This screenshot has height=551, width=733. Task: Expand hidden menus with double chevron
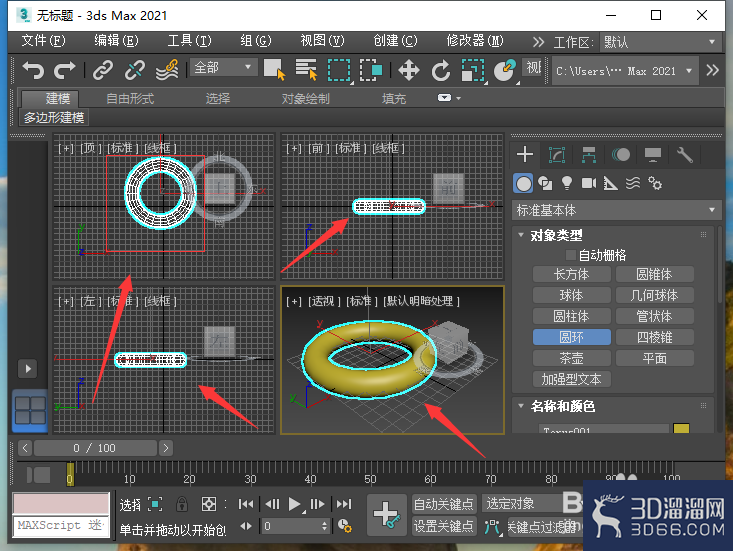[x=539, y=42]
